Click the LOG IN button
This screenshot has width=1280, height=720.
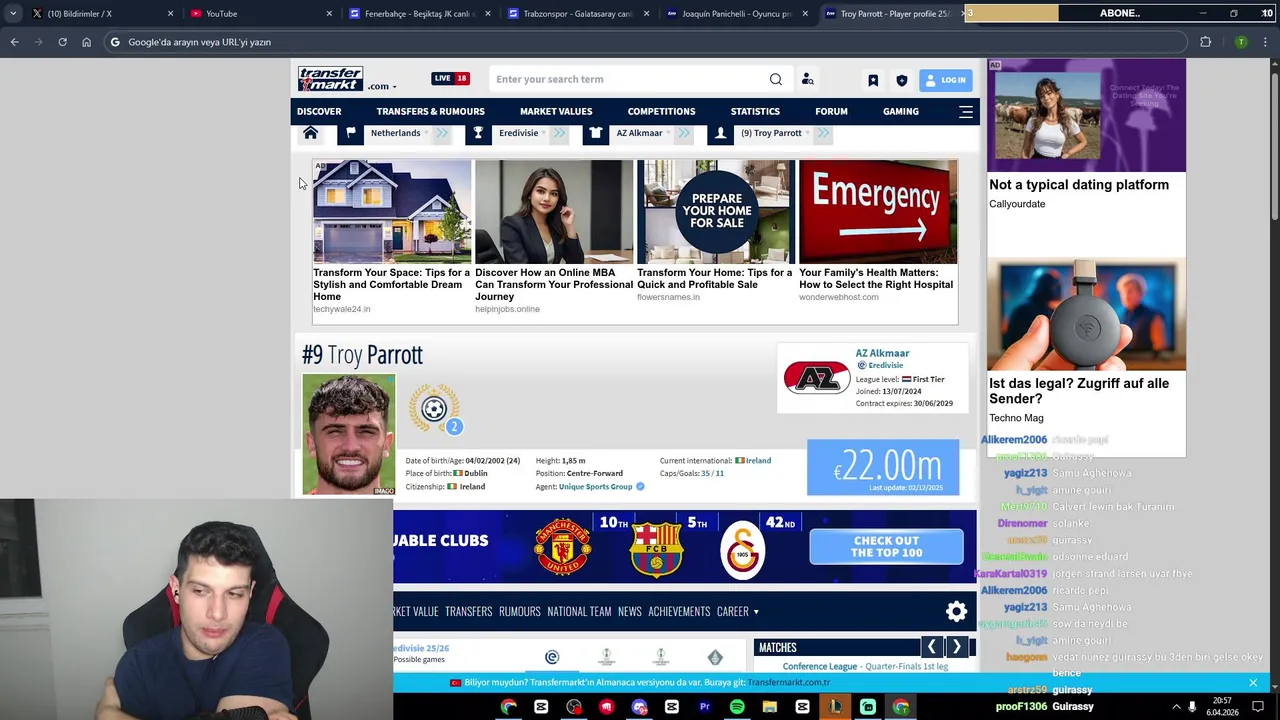[945, 80]
